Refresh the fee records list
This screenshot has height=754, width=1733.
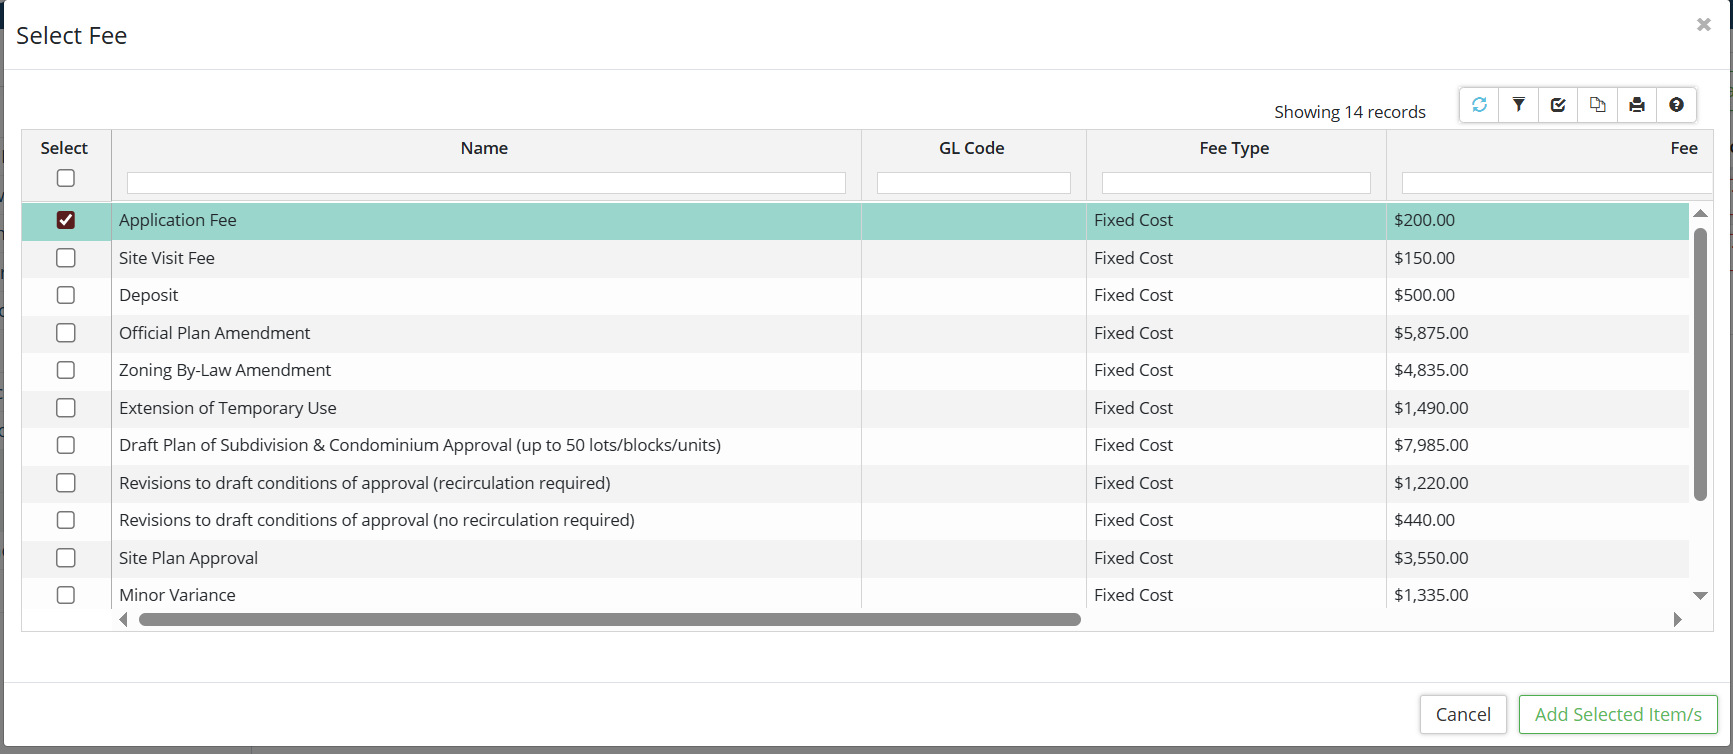pos(1479,104)
